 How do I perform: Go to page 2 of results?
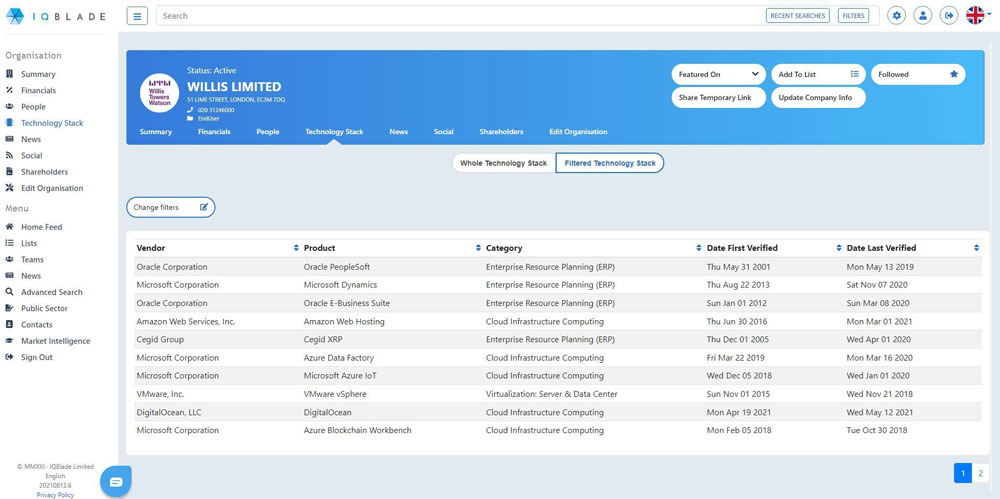coord(980,473)
